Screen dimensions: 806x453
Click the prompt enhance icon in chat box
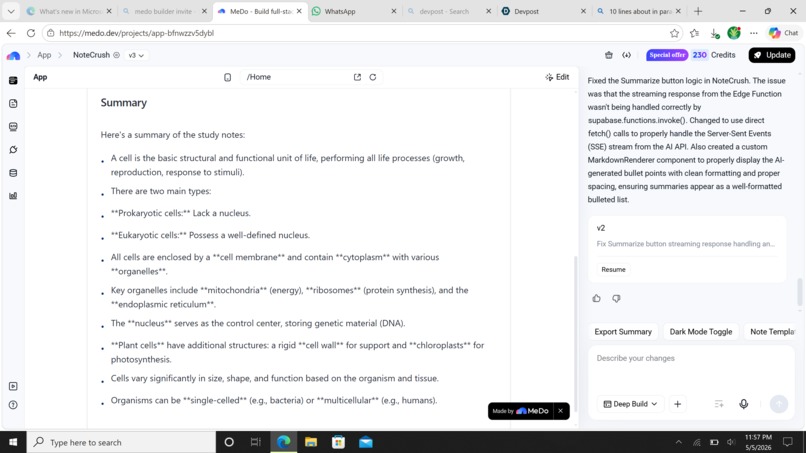[719, 404]
